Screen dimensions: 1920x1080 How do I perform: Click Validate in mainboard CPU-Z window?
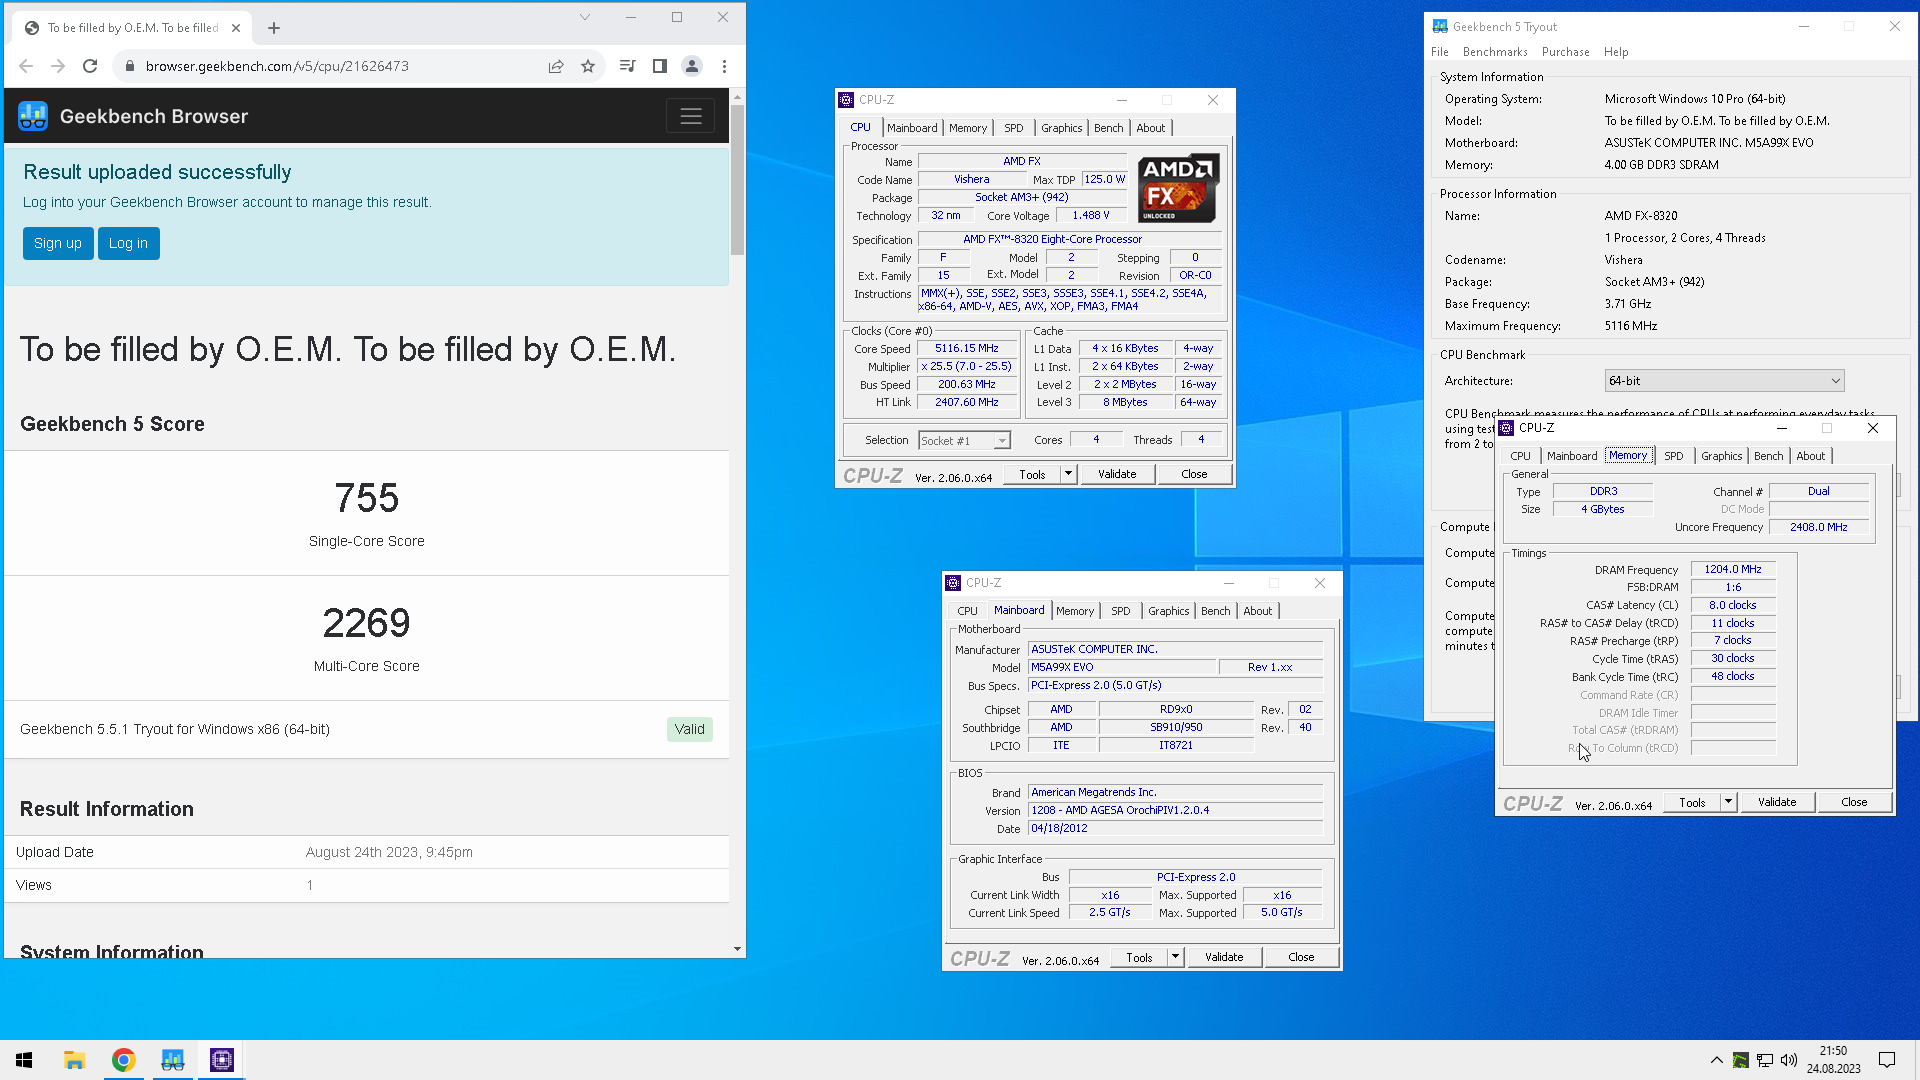point(1224,958)
